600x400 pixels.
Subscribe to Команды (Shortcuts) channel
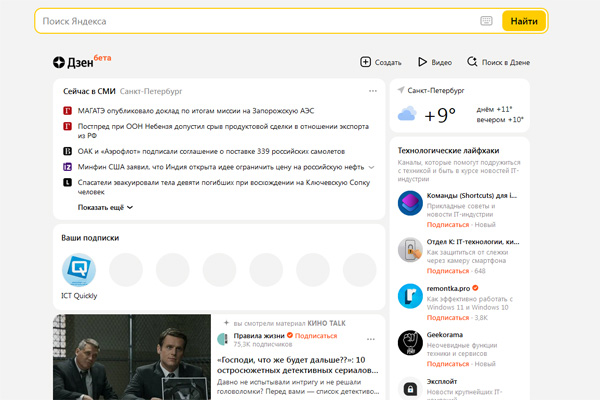448,225
